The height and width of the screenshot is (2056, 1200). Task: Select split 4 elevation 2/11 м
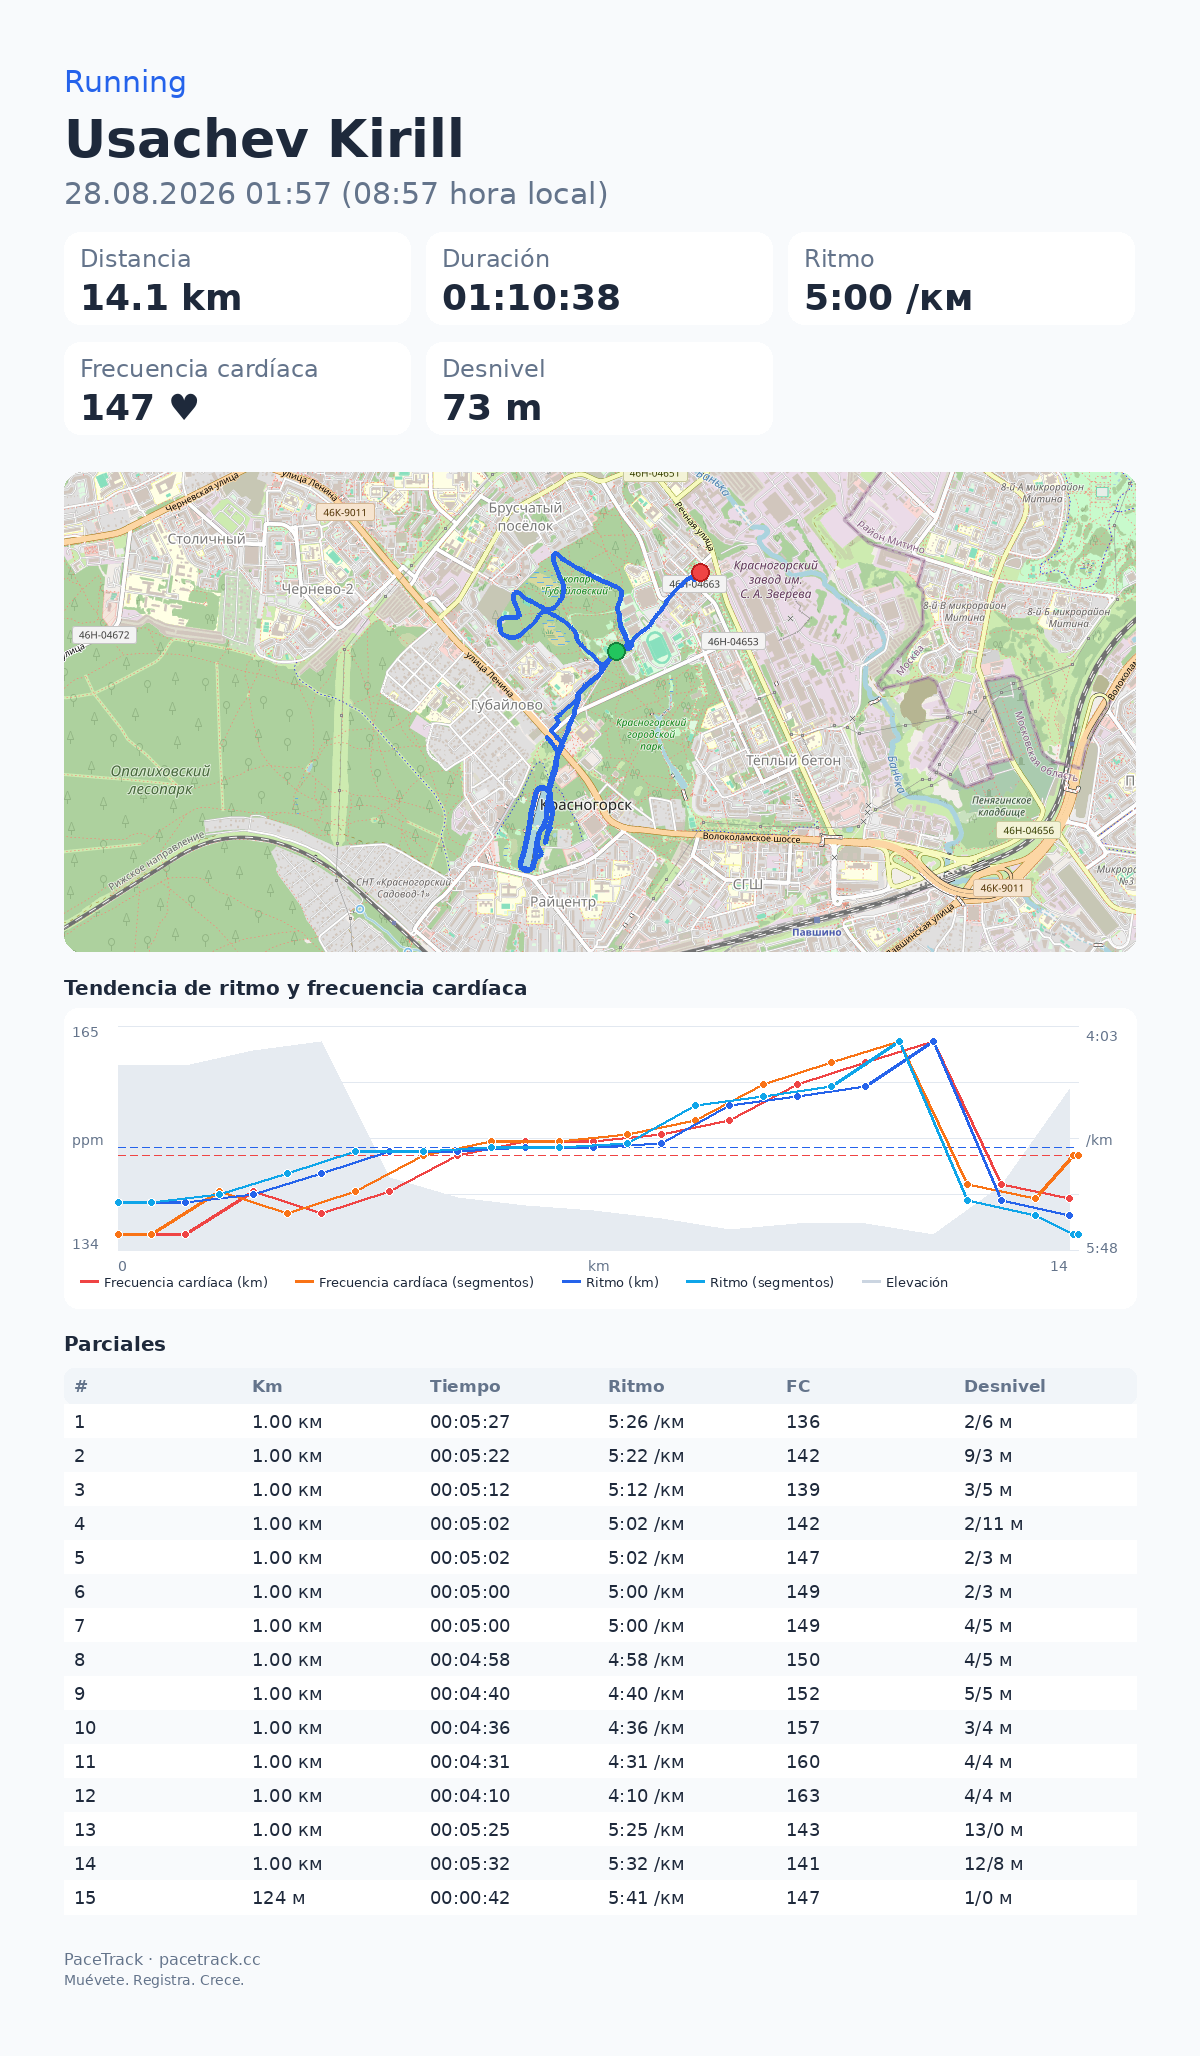994,1524
